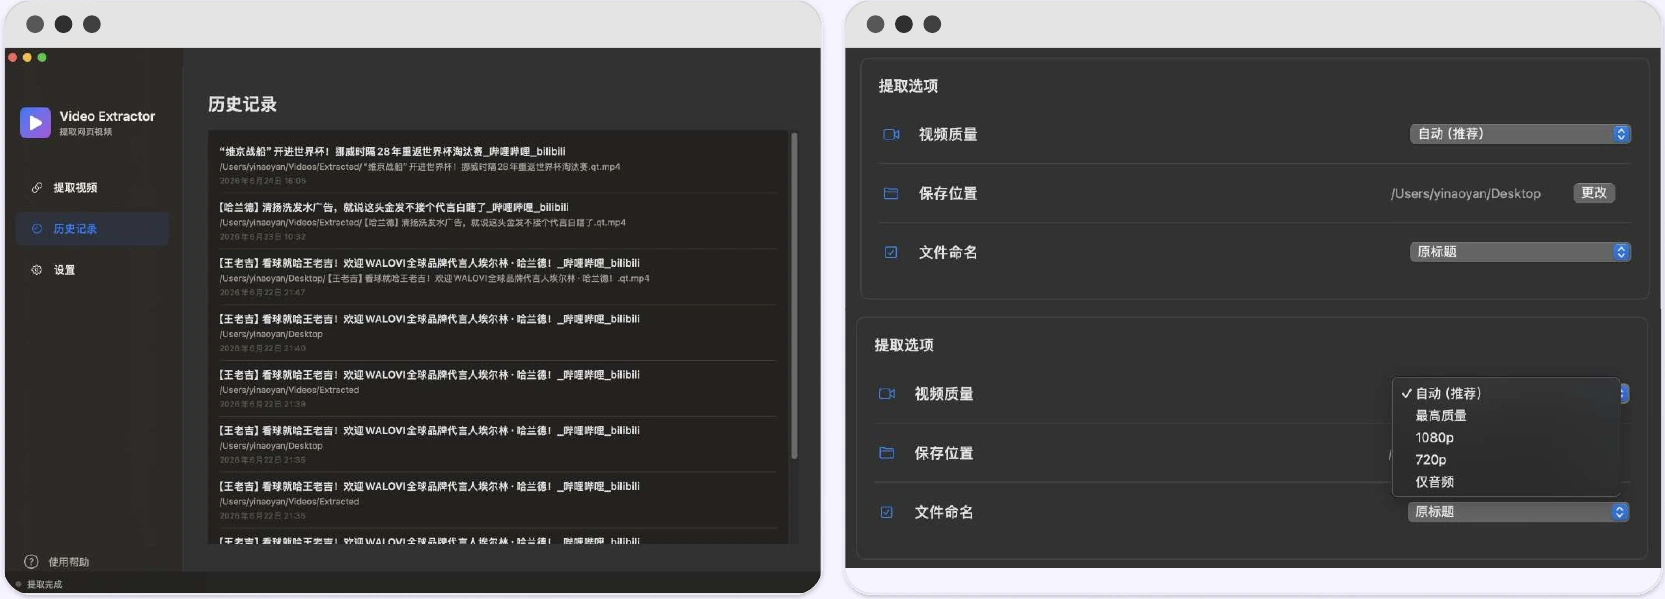Click the lower 提取选项 section heading
This screenshot has width=1665, height=599.
click(904, 345)
